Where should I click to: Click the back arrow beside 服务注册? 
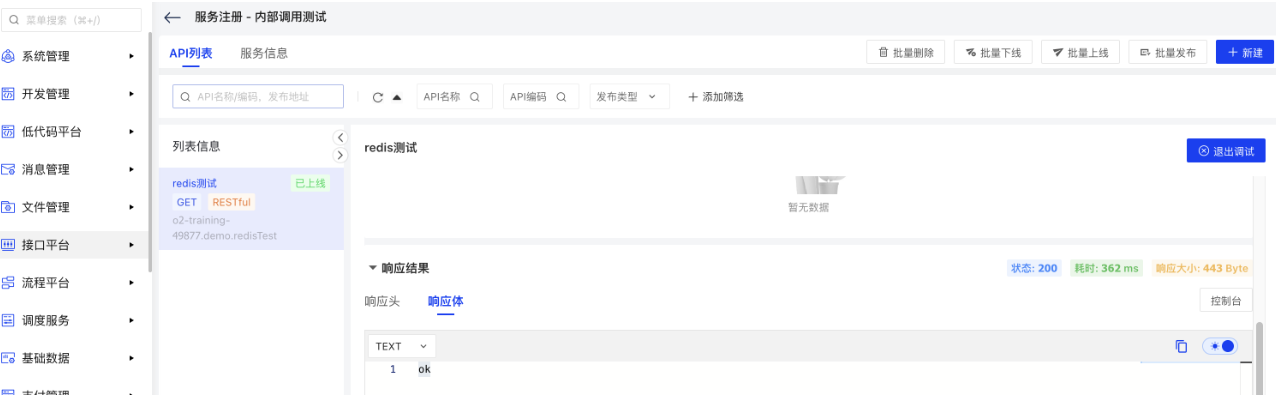pos(172,17)
